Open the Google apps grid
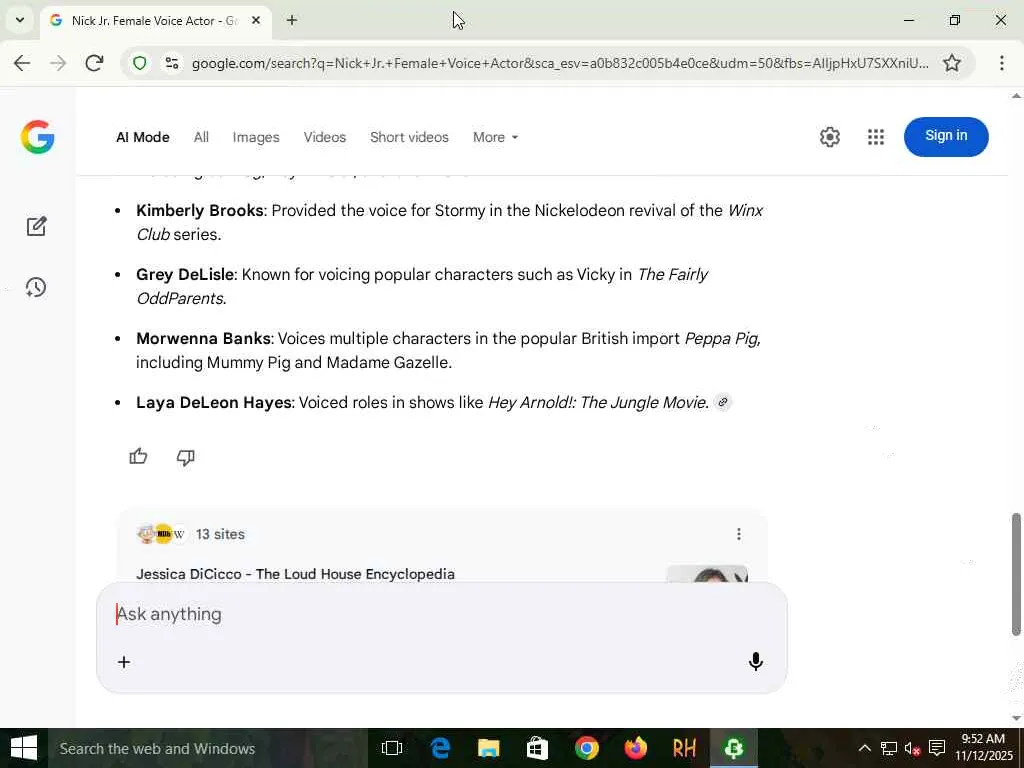This screenshot has width=1024, height=768. click(876, 137)
